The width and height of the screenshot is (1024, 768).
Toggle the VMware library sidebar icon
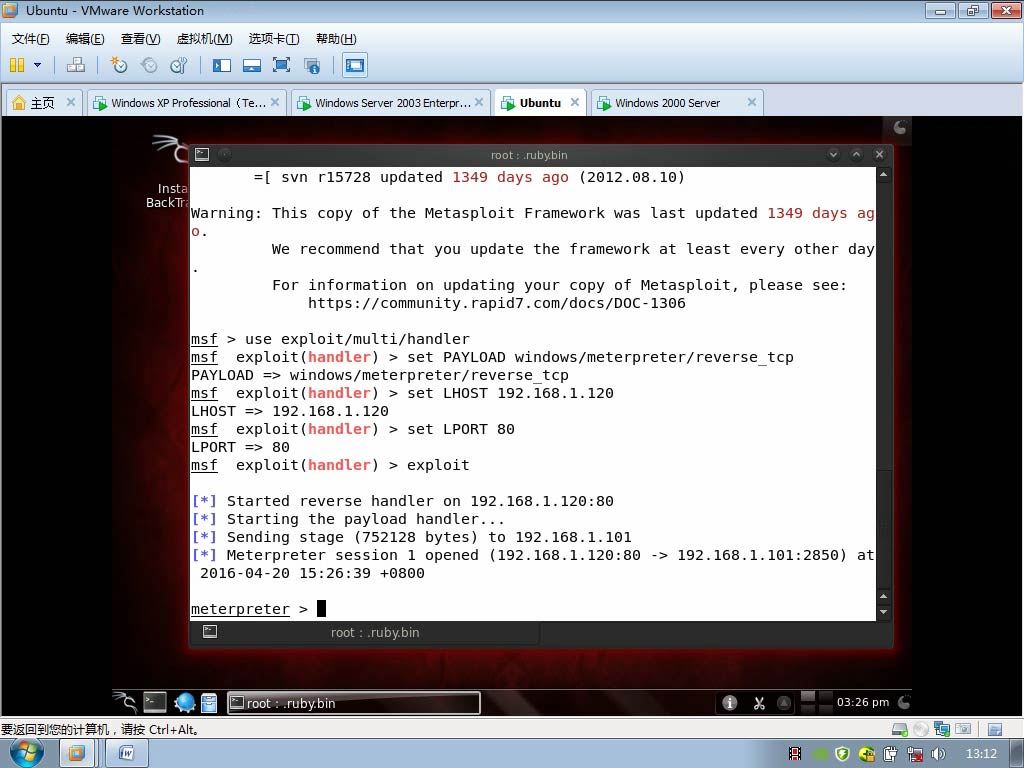(222, 65)
